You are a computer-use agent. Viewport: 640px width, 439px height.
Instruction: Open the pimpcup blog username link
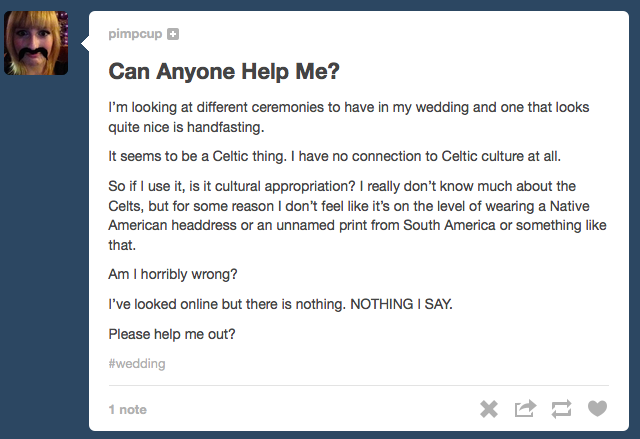(135, 34)
